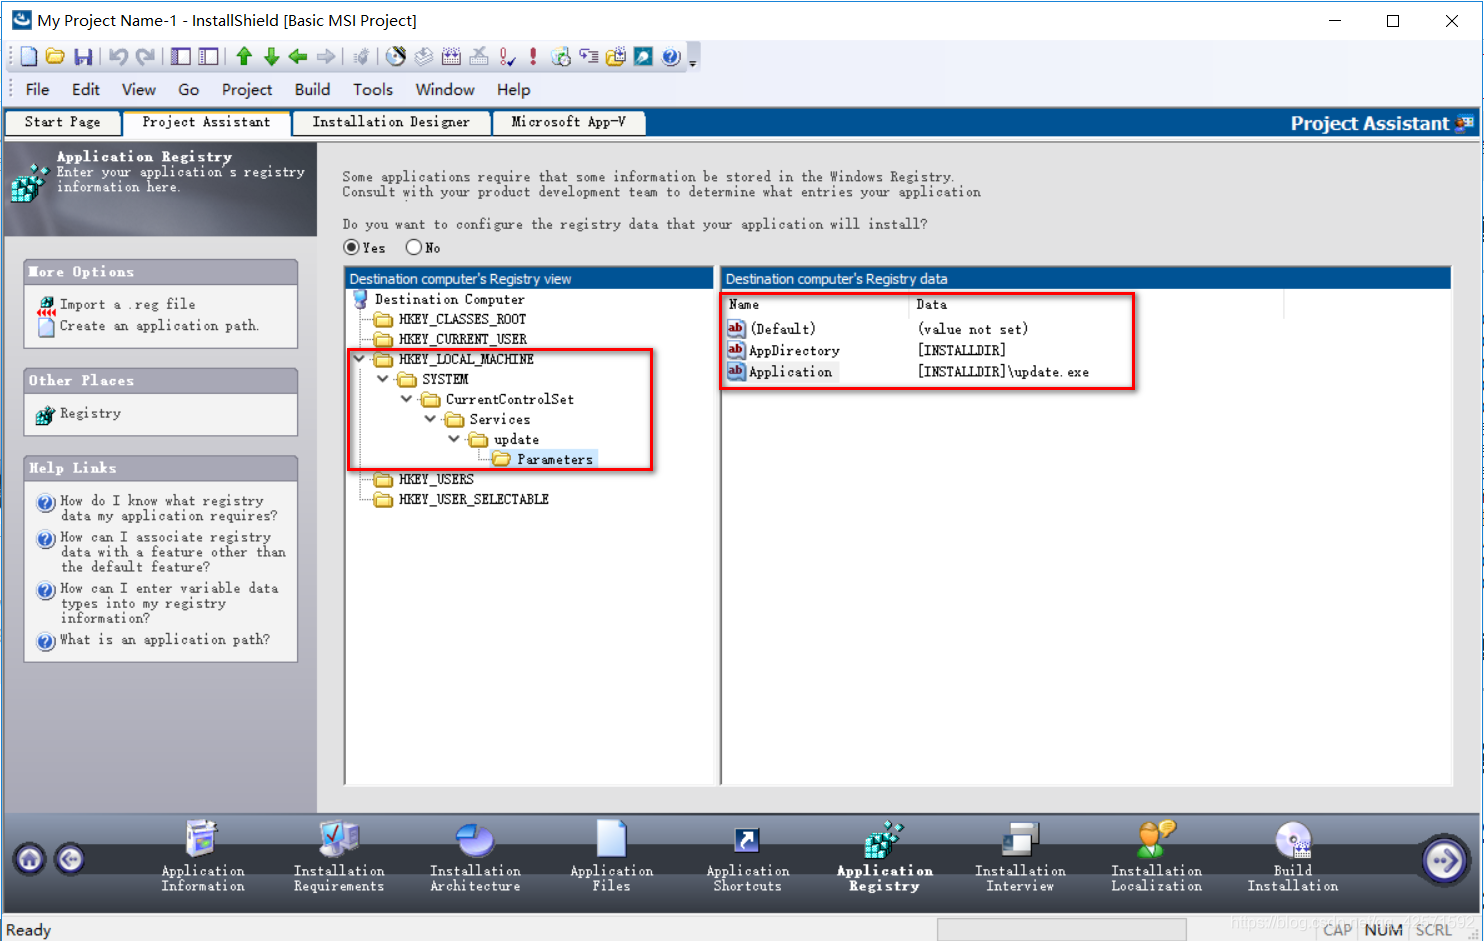Image resolution: width=1484 pixels, height=941 pixels.
Task: Go to the Installation Localization step
Action: (1156, 857)
